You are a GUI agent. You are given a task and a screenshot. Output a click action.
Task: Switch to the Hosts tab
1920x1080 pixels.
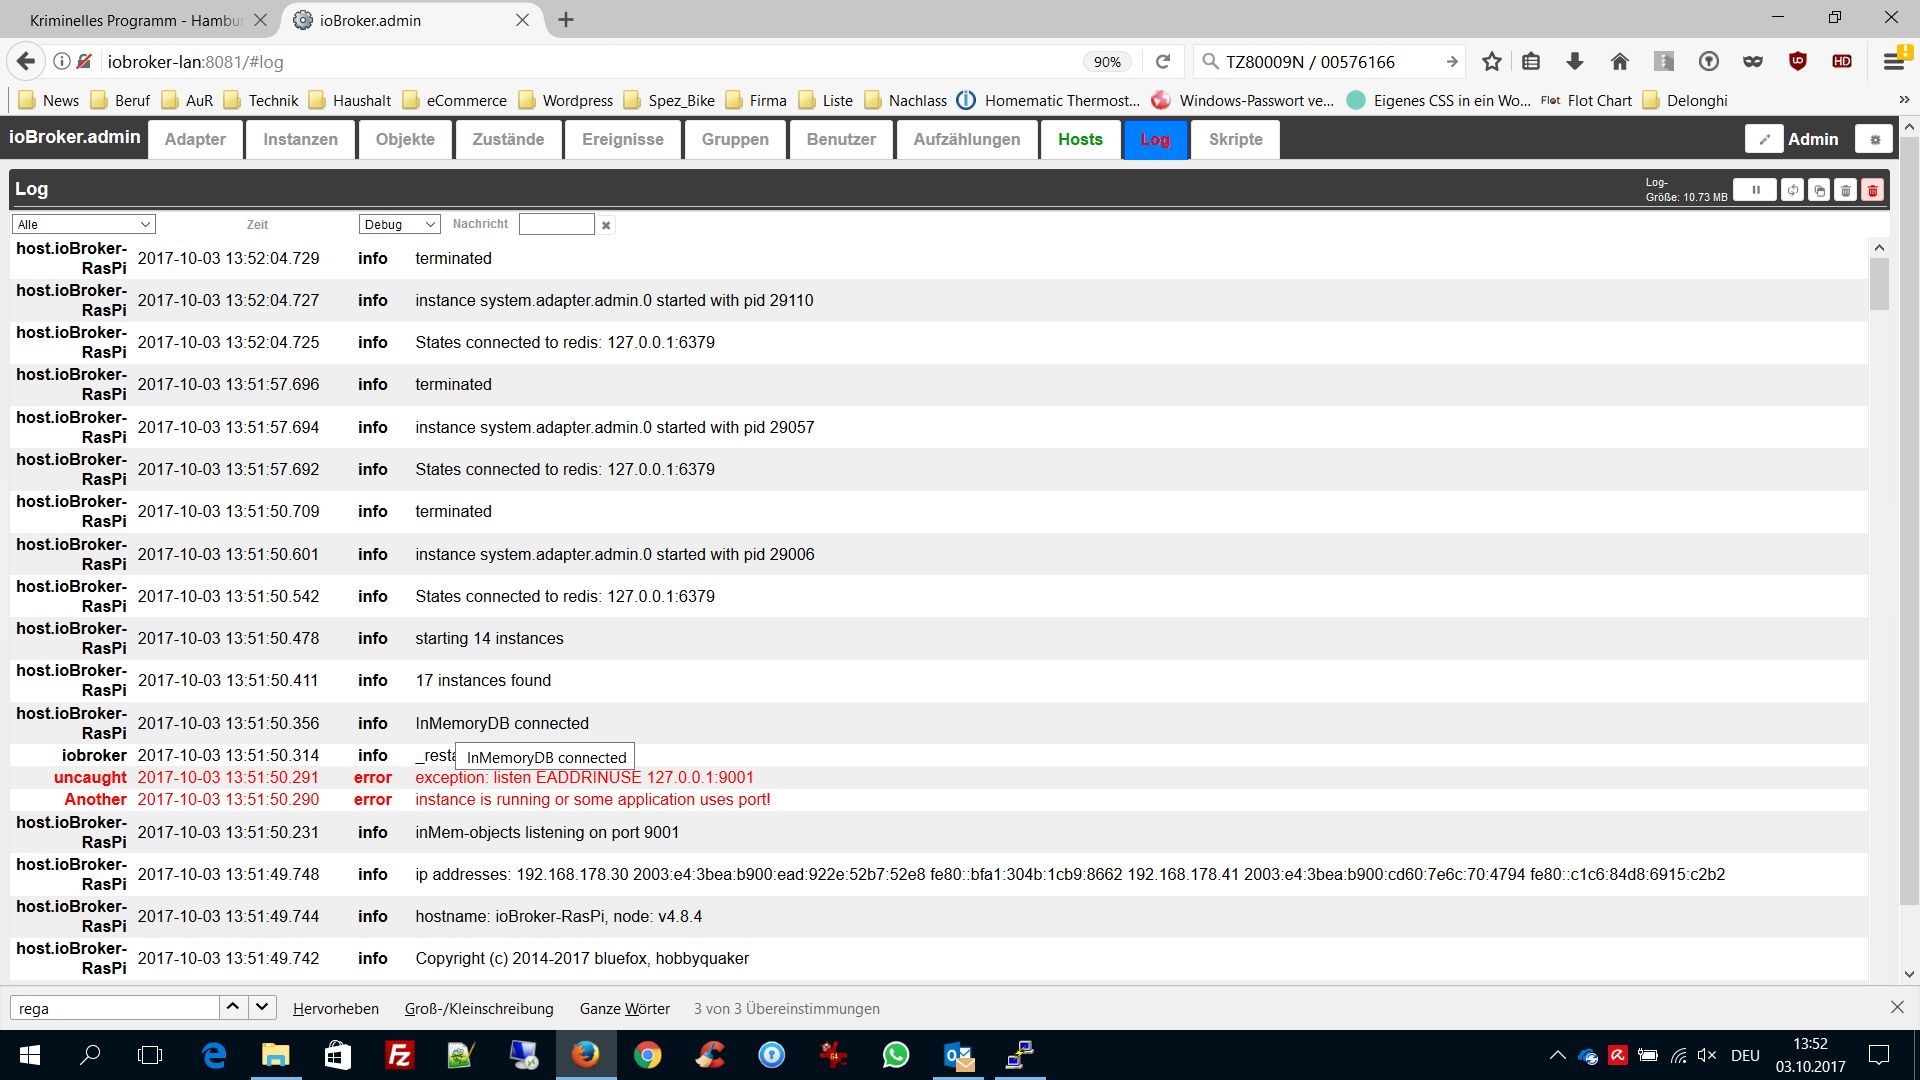point(1080,139)
